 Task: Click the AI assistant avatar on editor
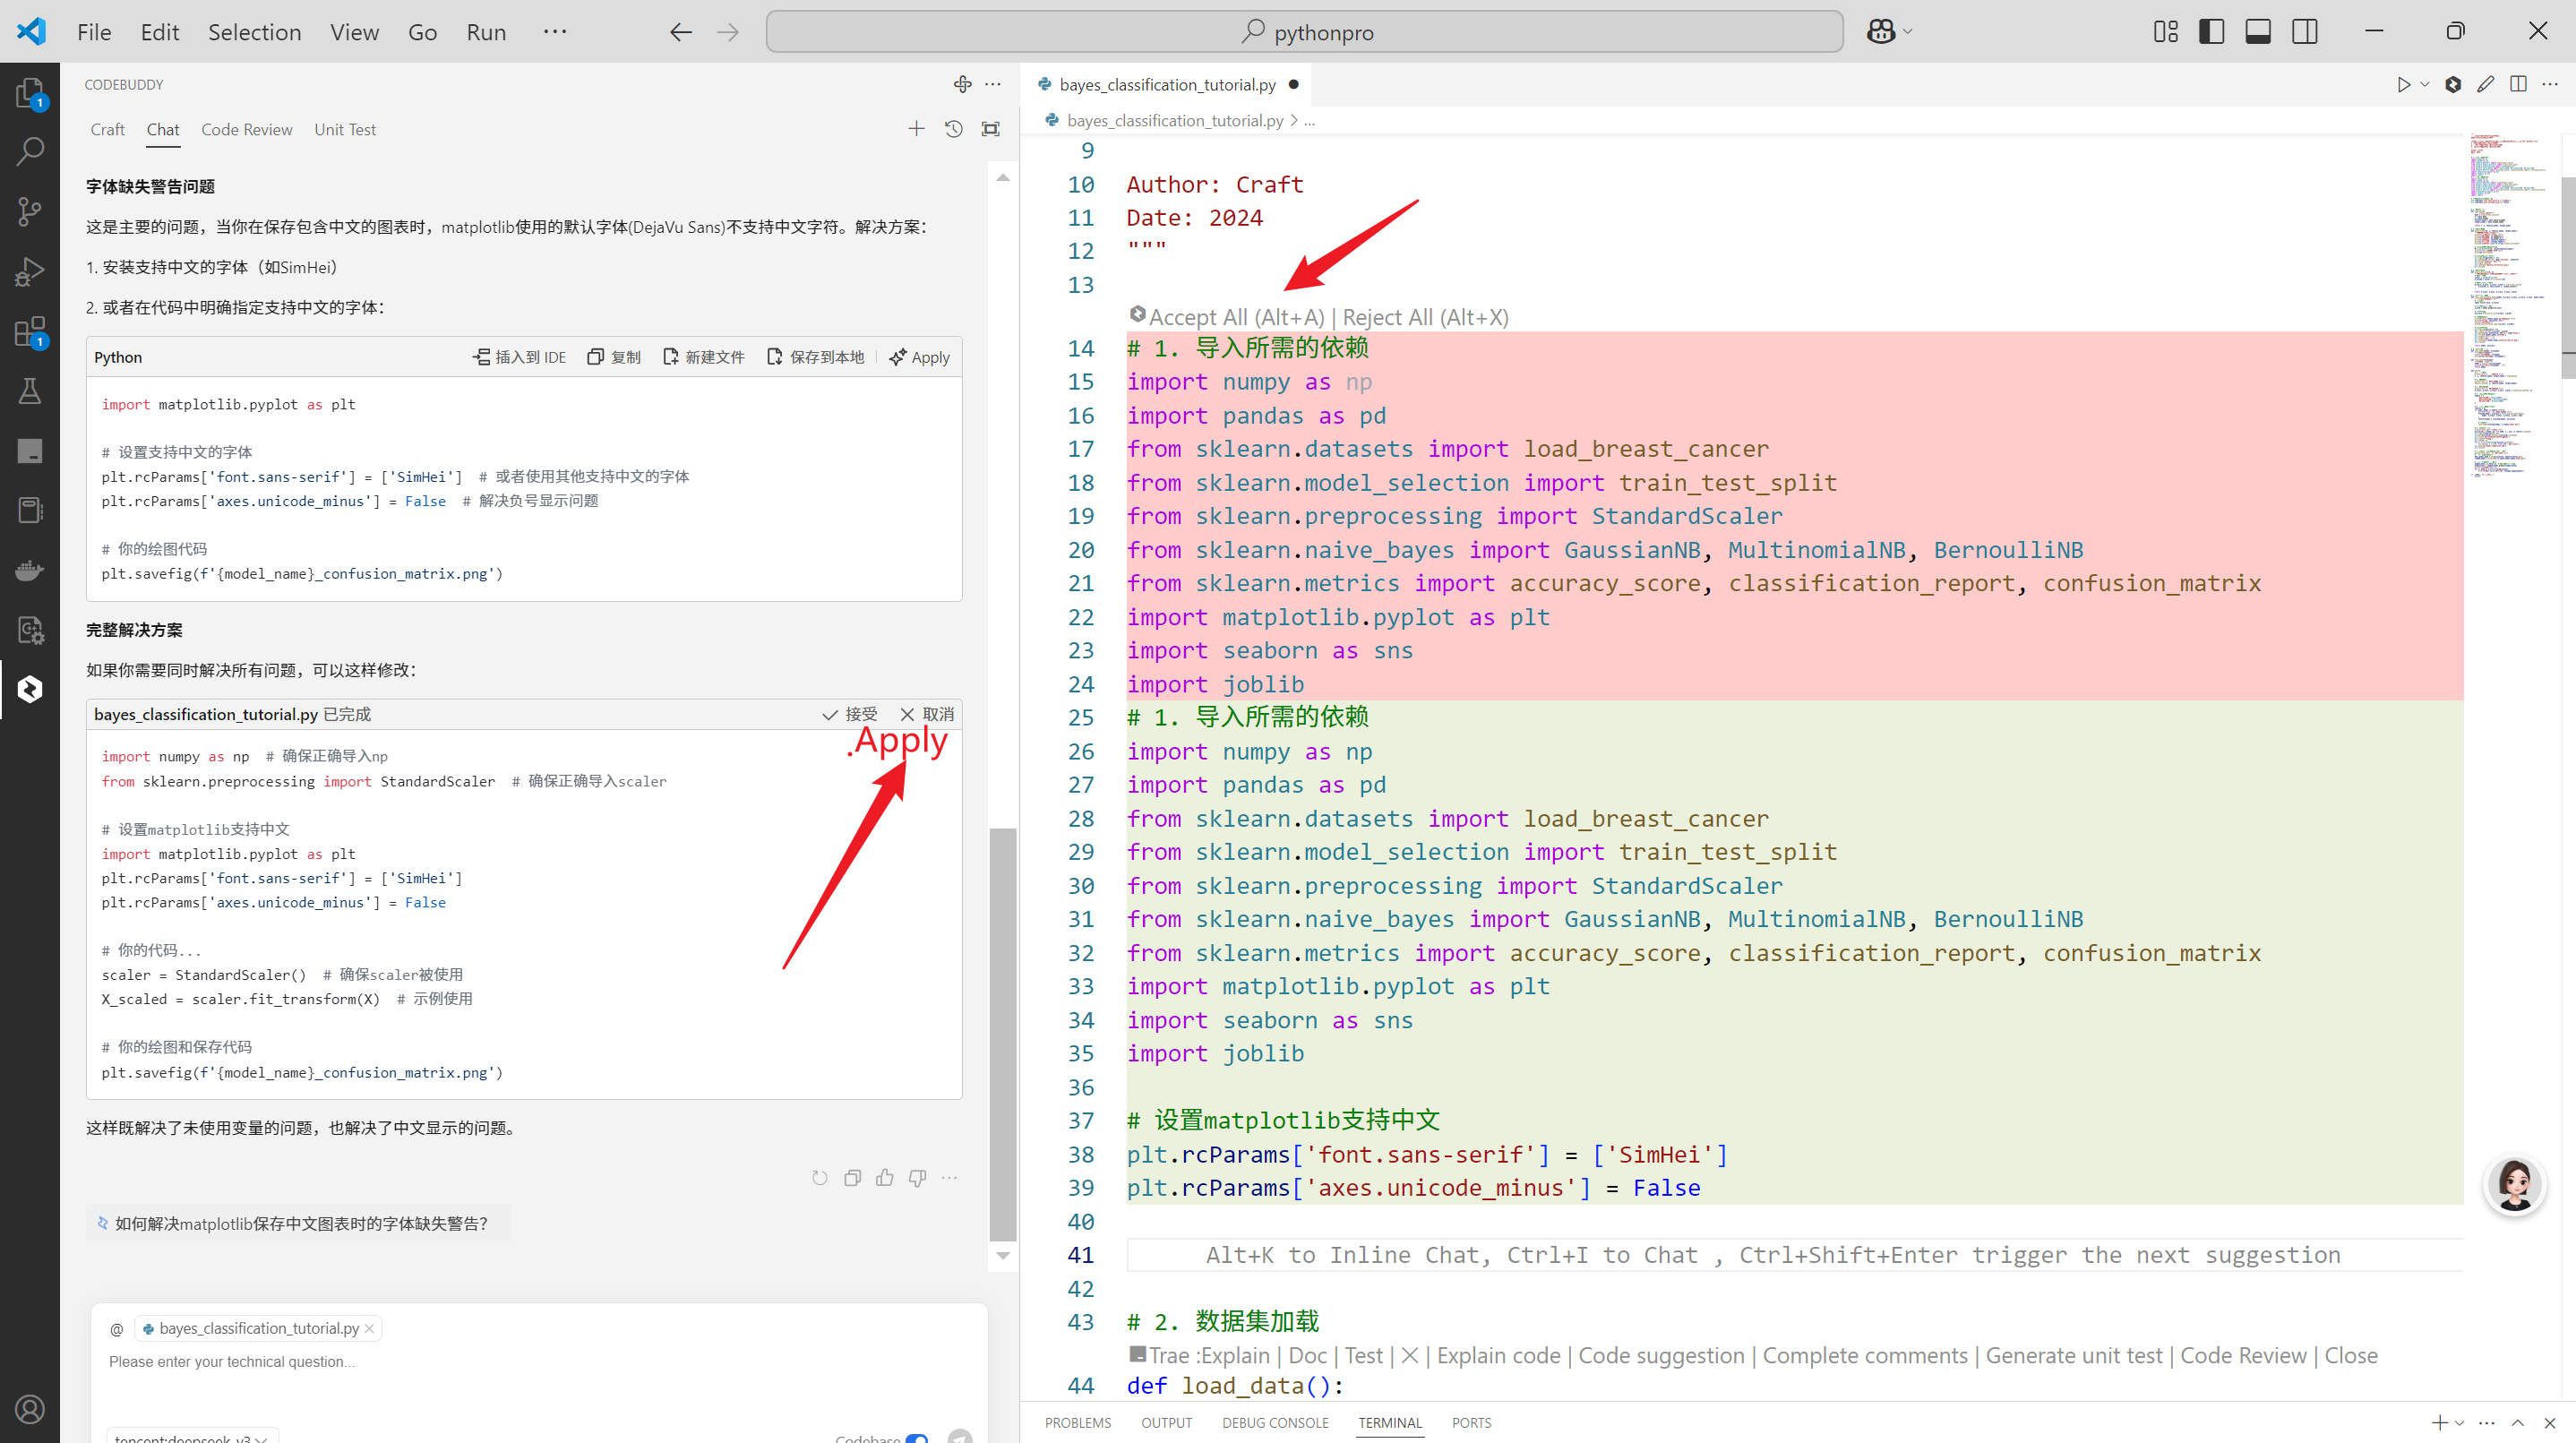2514,1184
